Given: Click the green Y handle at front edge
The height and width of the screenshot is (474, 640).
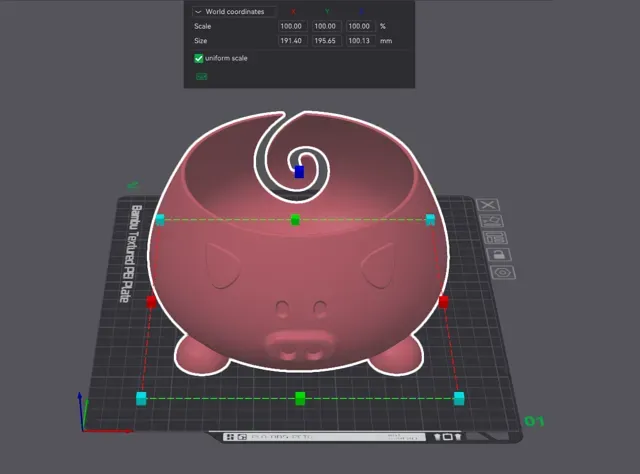Looking at the screenshot, I should pos(300,398).
